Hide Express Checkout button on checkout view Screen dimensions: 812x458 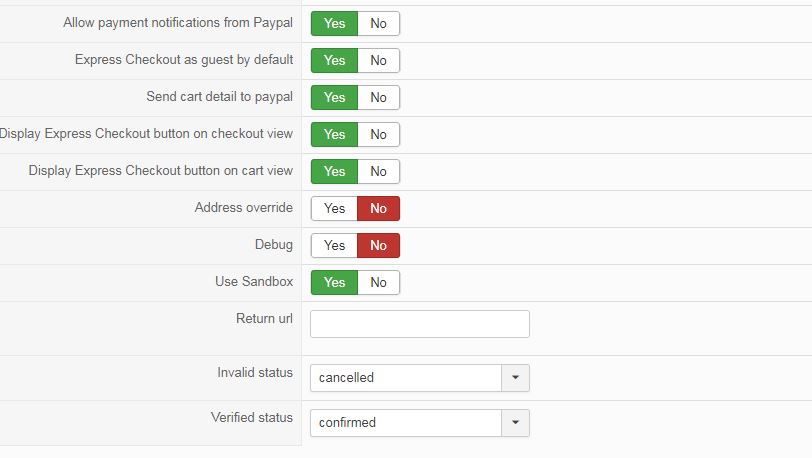pos(378,134)
